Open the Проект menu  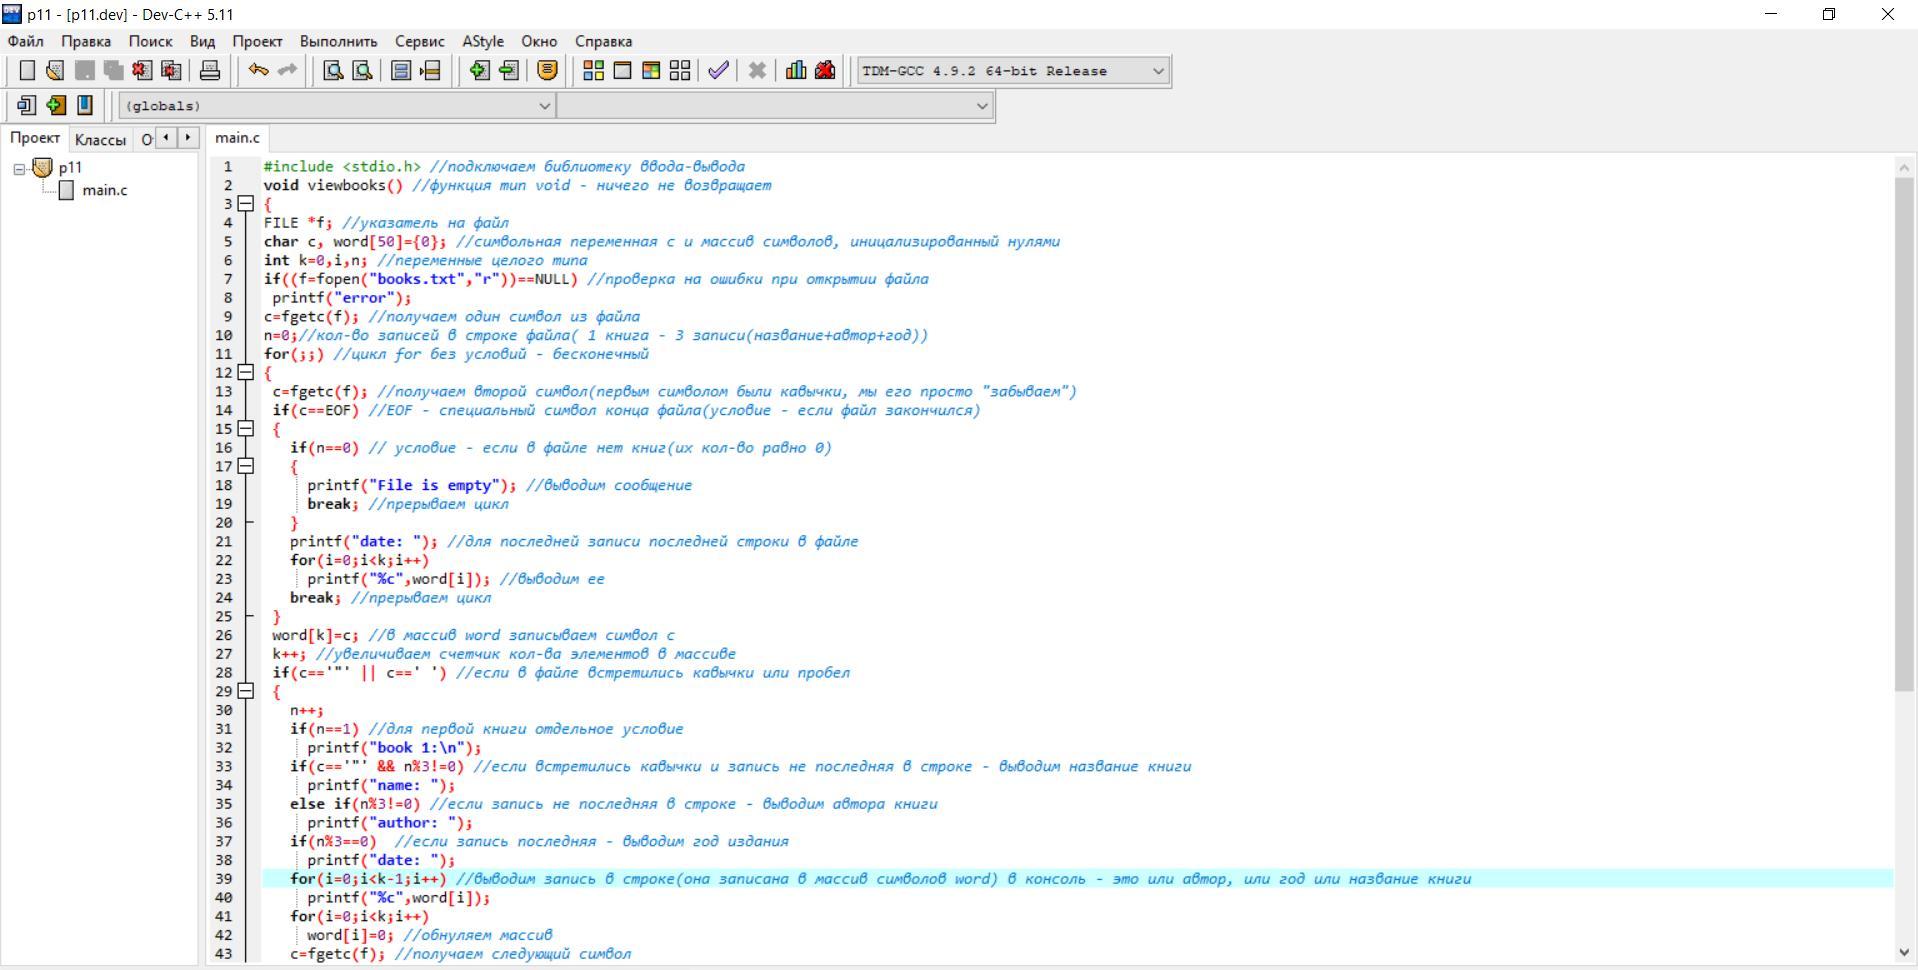257,41
